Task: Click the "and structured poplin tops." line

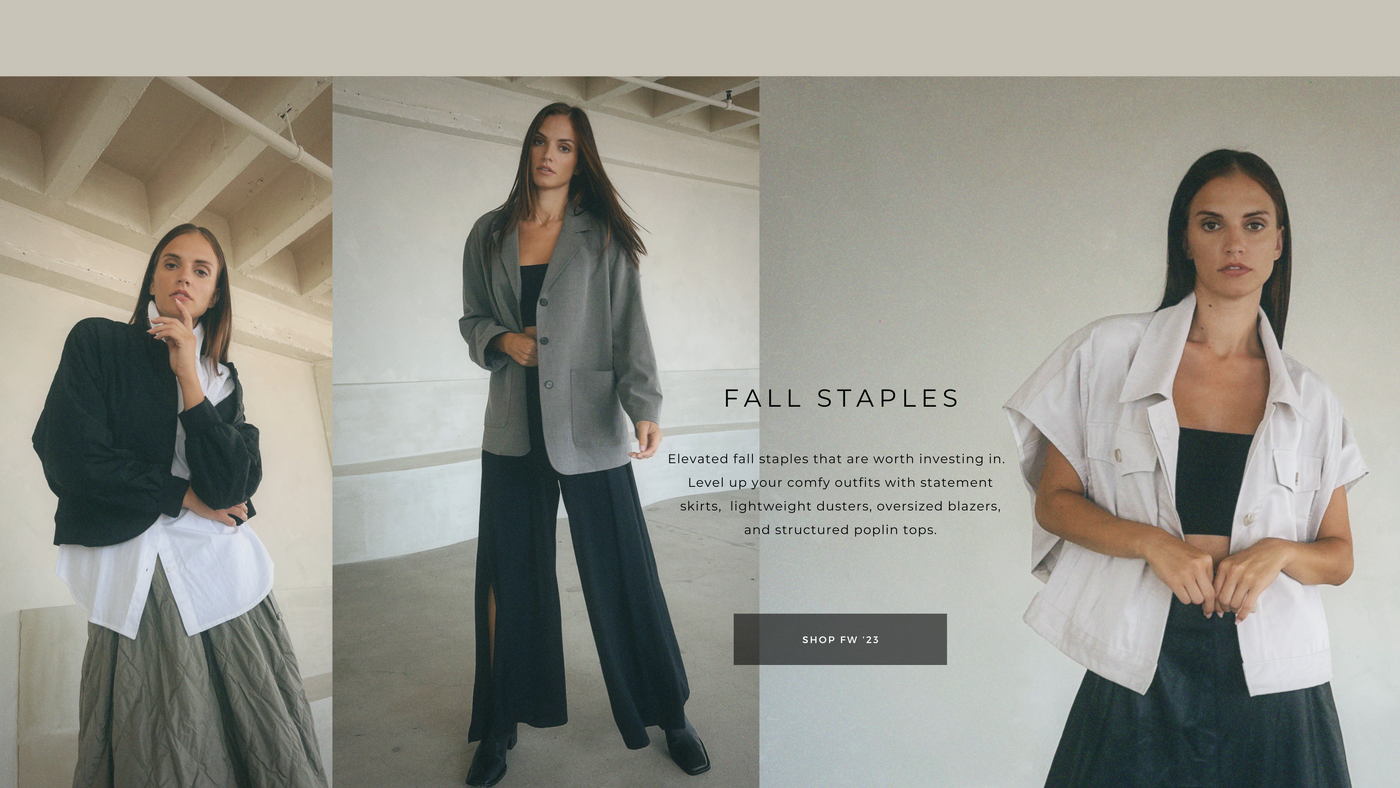Action: [x=840, y=530]
